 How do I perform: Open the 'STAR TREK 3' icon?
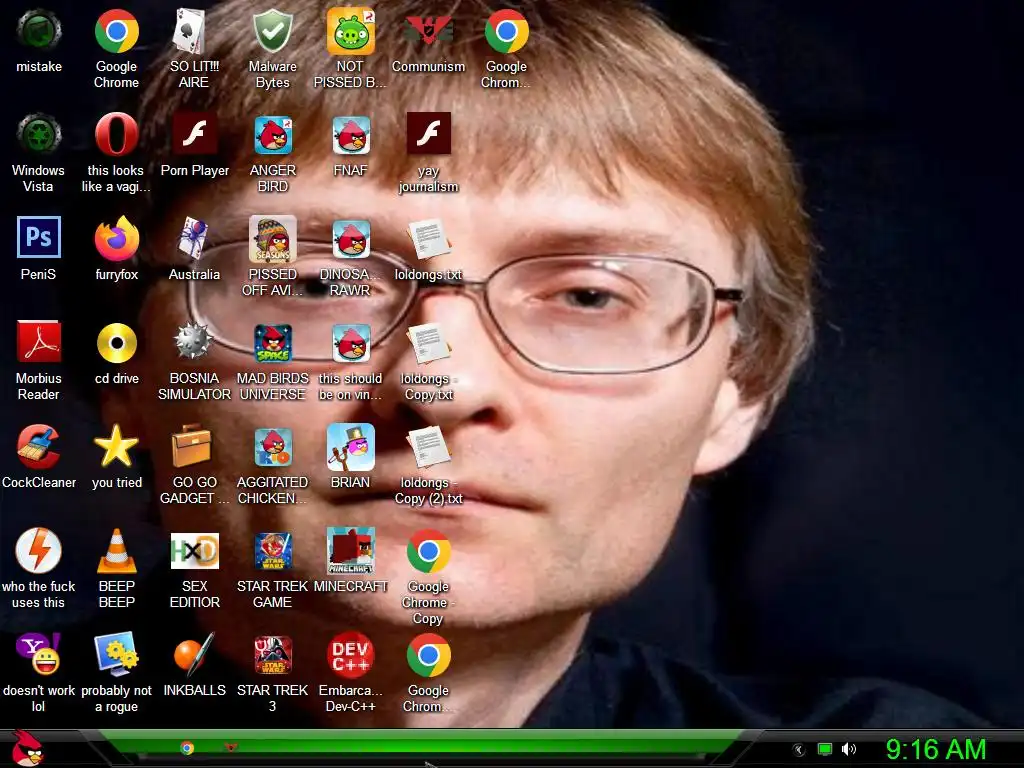click(x=272, y=654)
